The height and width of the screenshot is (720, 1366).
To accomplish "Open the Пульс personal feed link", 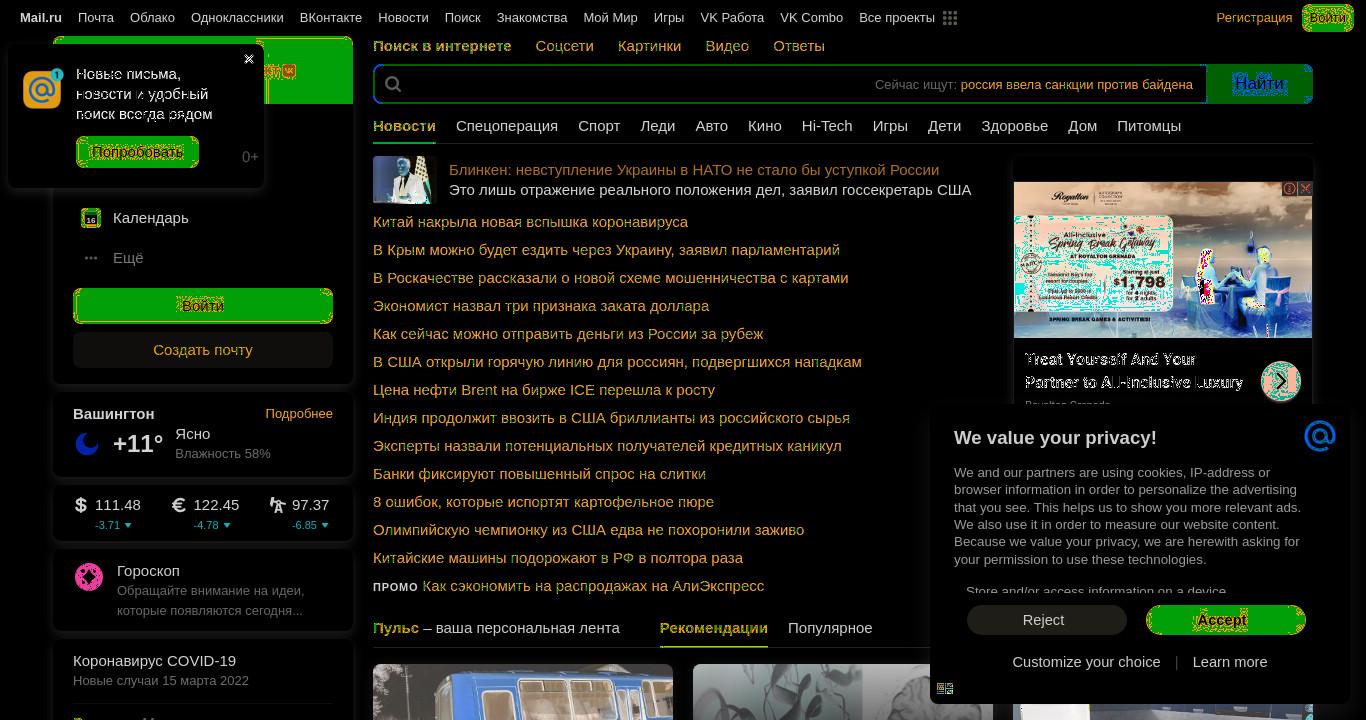I will [x=396, y=628].
